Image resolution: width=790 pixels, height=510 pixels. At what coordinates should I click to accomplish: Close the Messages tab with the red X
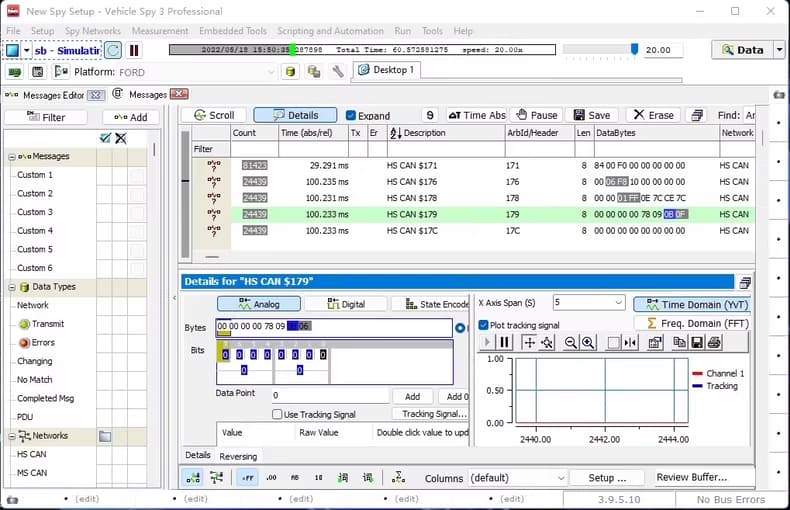tap(179, 94)
